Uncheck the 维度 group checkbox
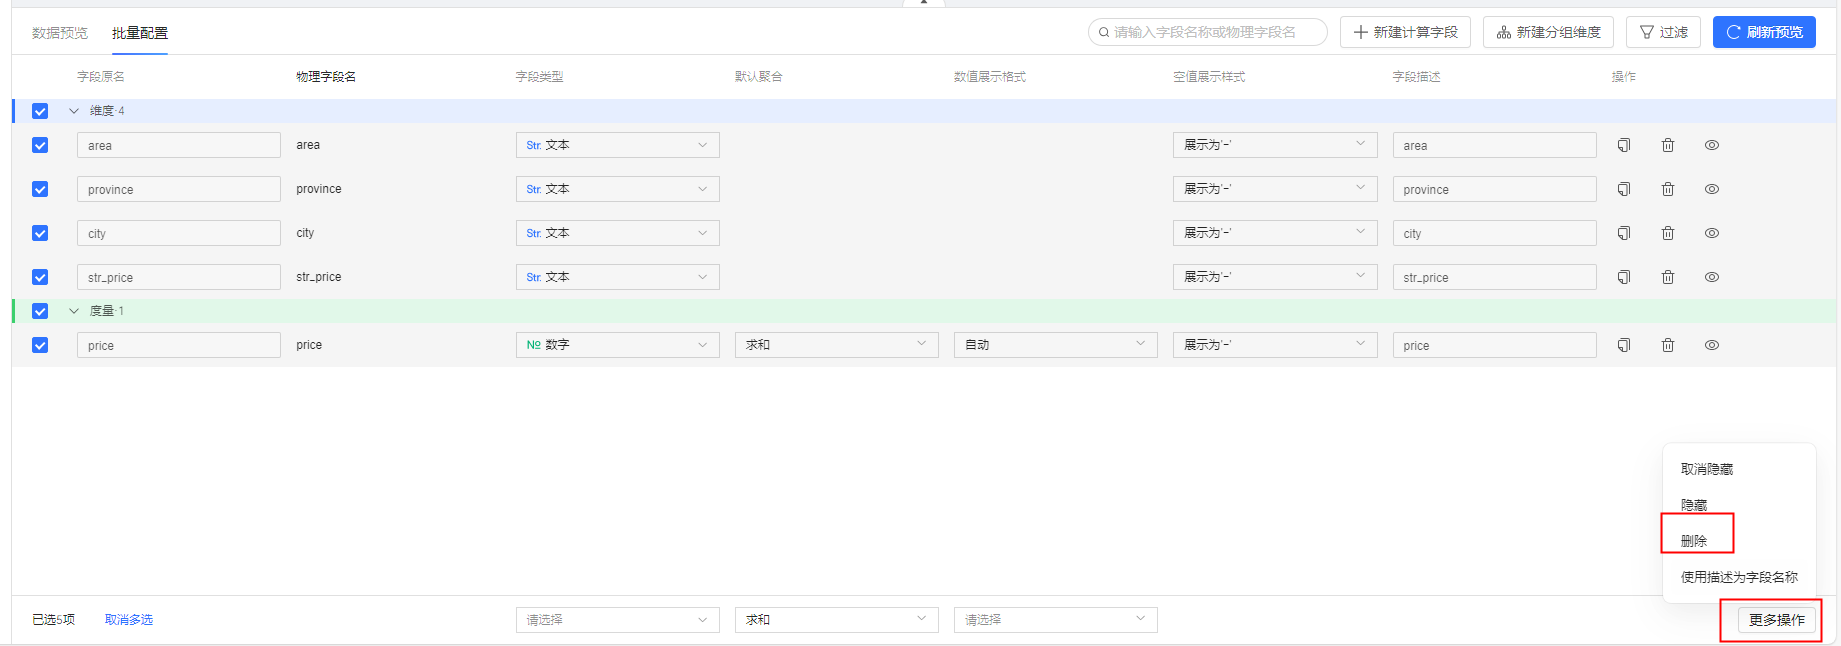 coord(40,111)
